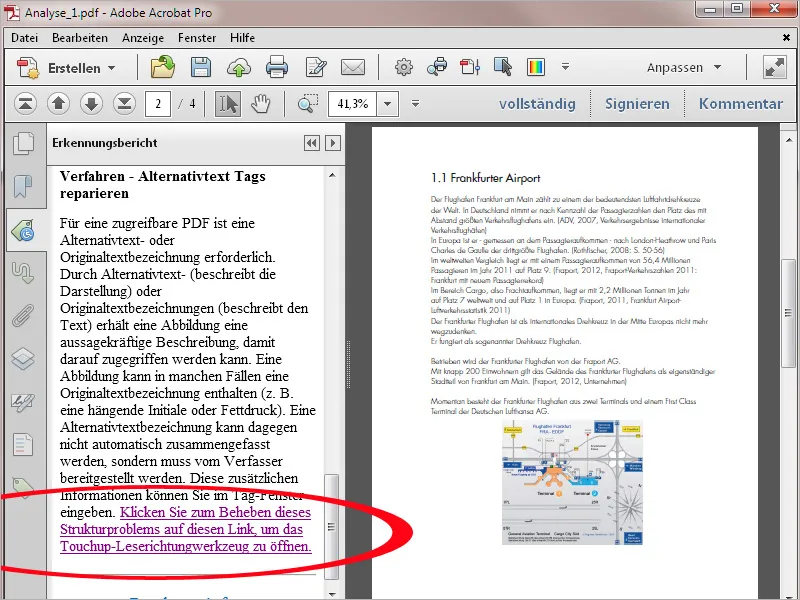Open the Anpassen dropdown

coord(684,67)
